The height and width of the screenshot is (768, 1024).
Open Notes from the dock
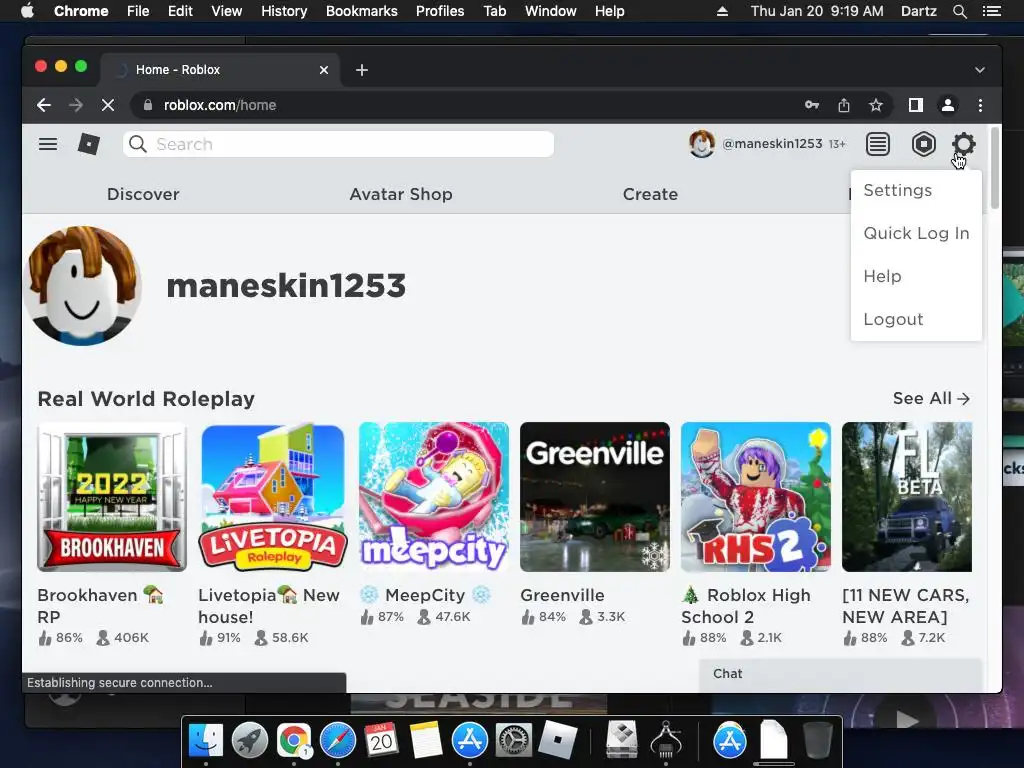(x=426, y=741)
